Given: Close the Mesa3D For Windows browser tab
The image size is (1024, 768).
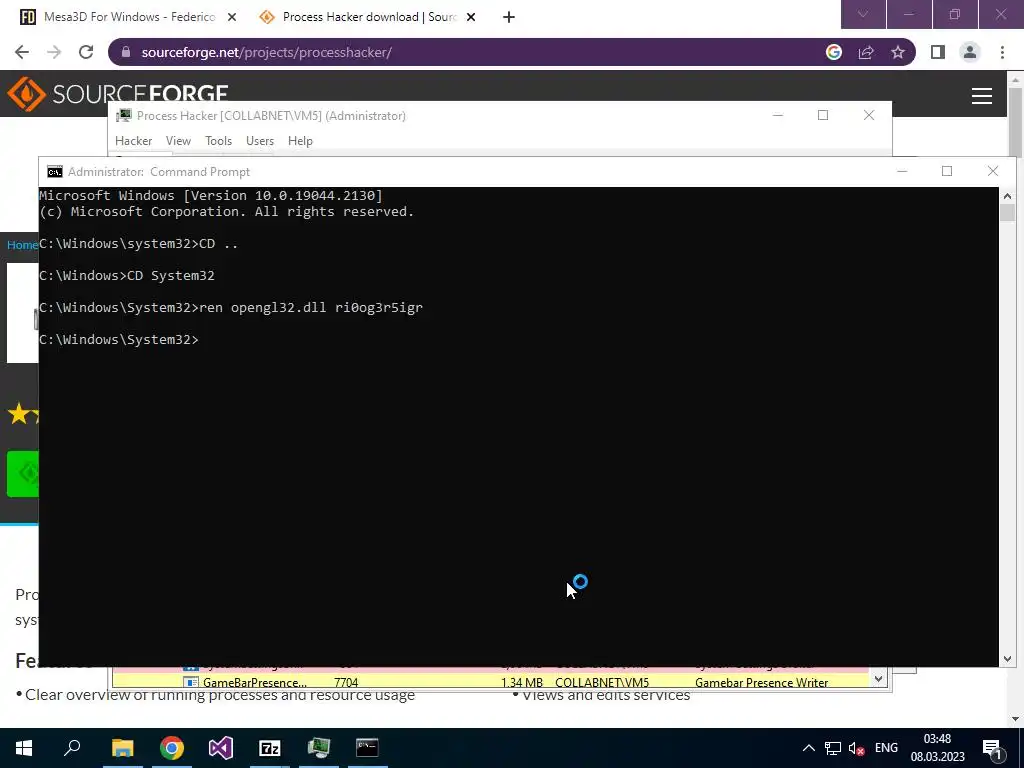Looking at the screenshot, I should coord(231,18).
